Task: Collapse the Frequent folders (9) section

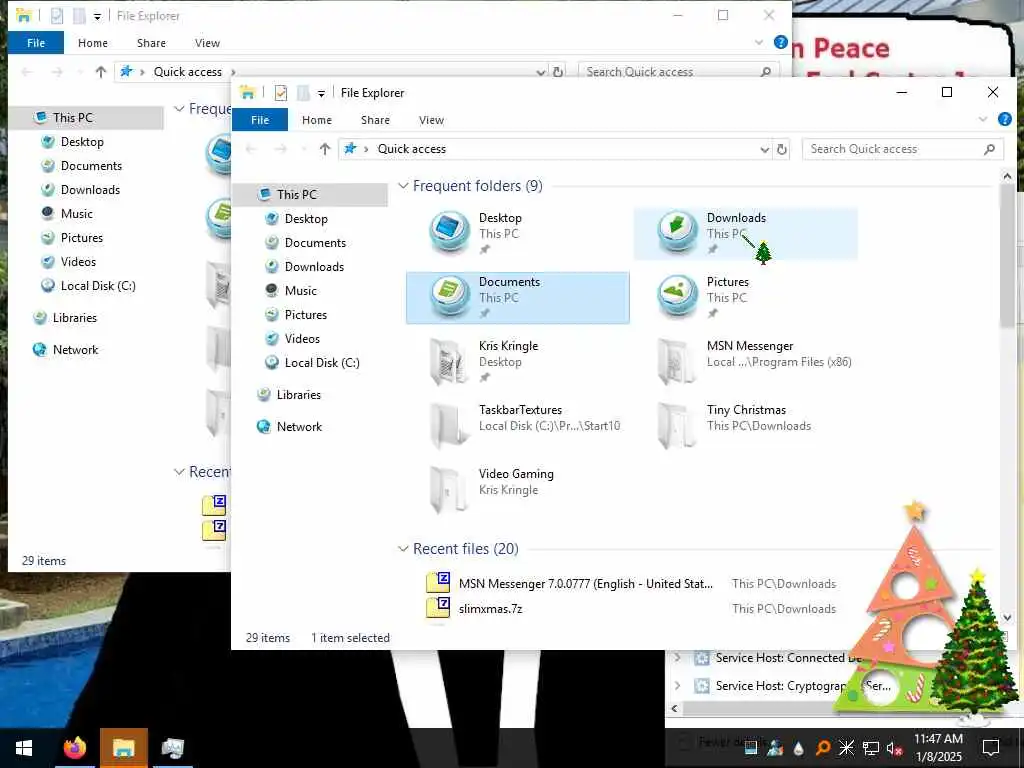Action: (403, 186)
